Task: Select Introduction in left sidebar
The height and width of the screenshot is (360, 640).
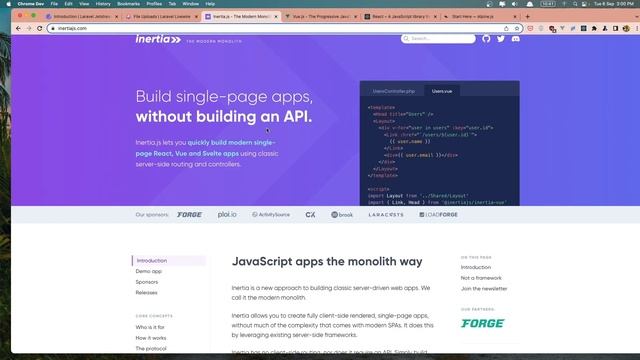Action: coord(169,260)
